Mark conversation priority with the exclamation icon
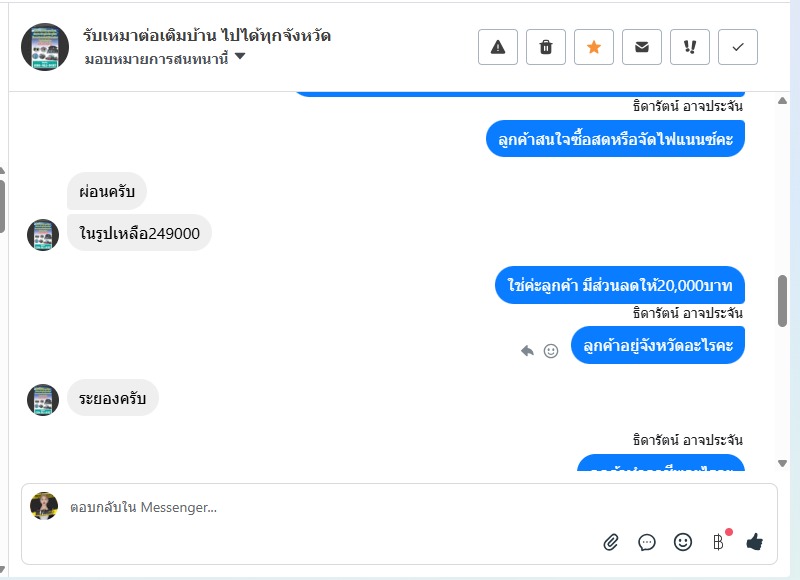Image resolution: width=800 pixels, height=580 pixels. tap(690, 47)
